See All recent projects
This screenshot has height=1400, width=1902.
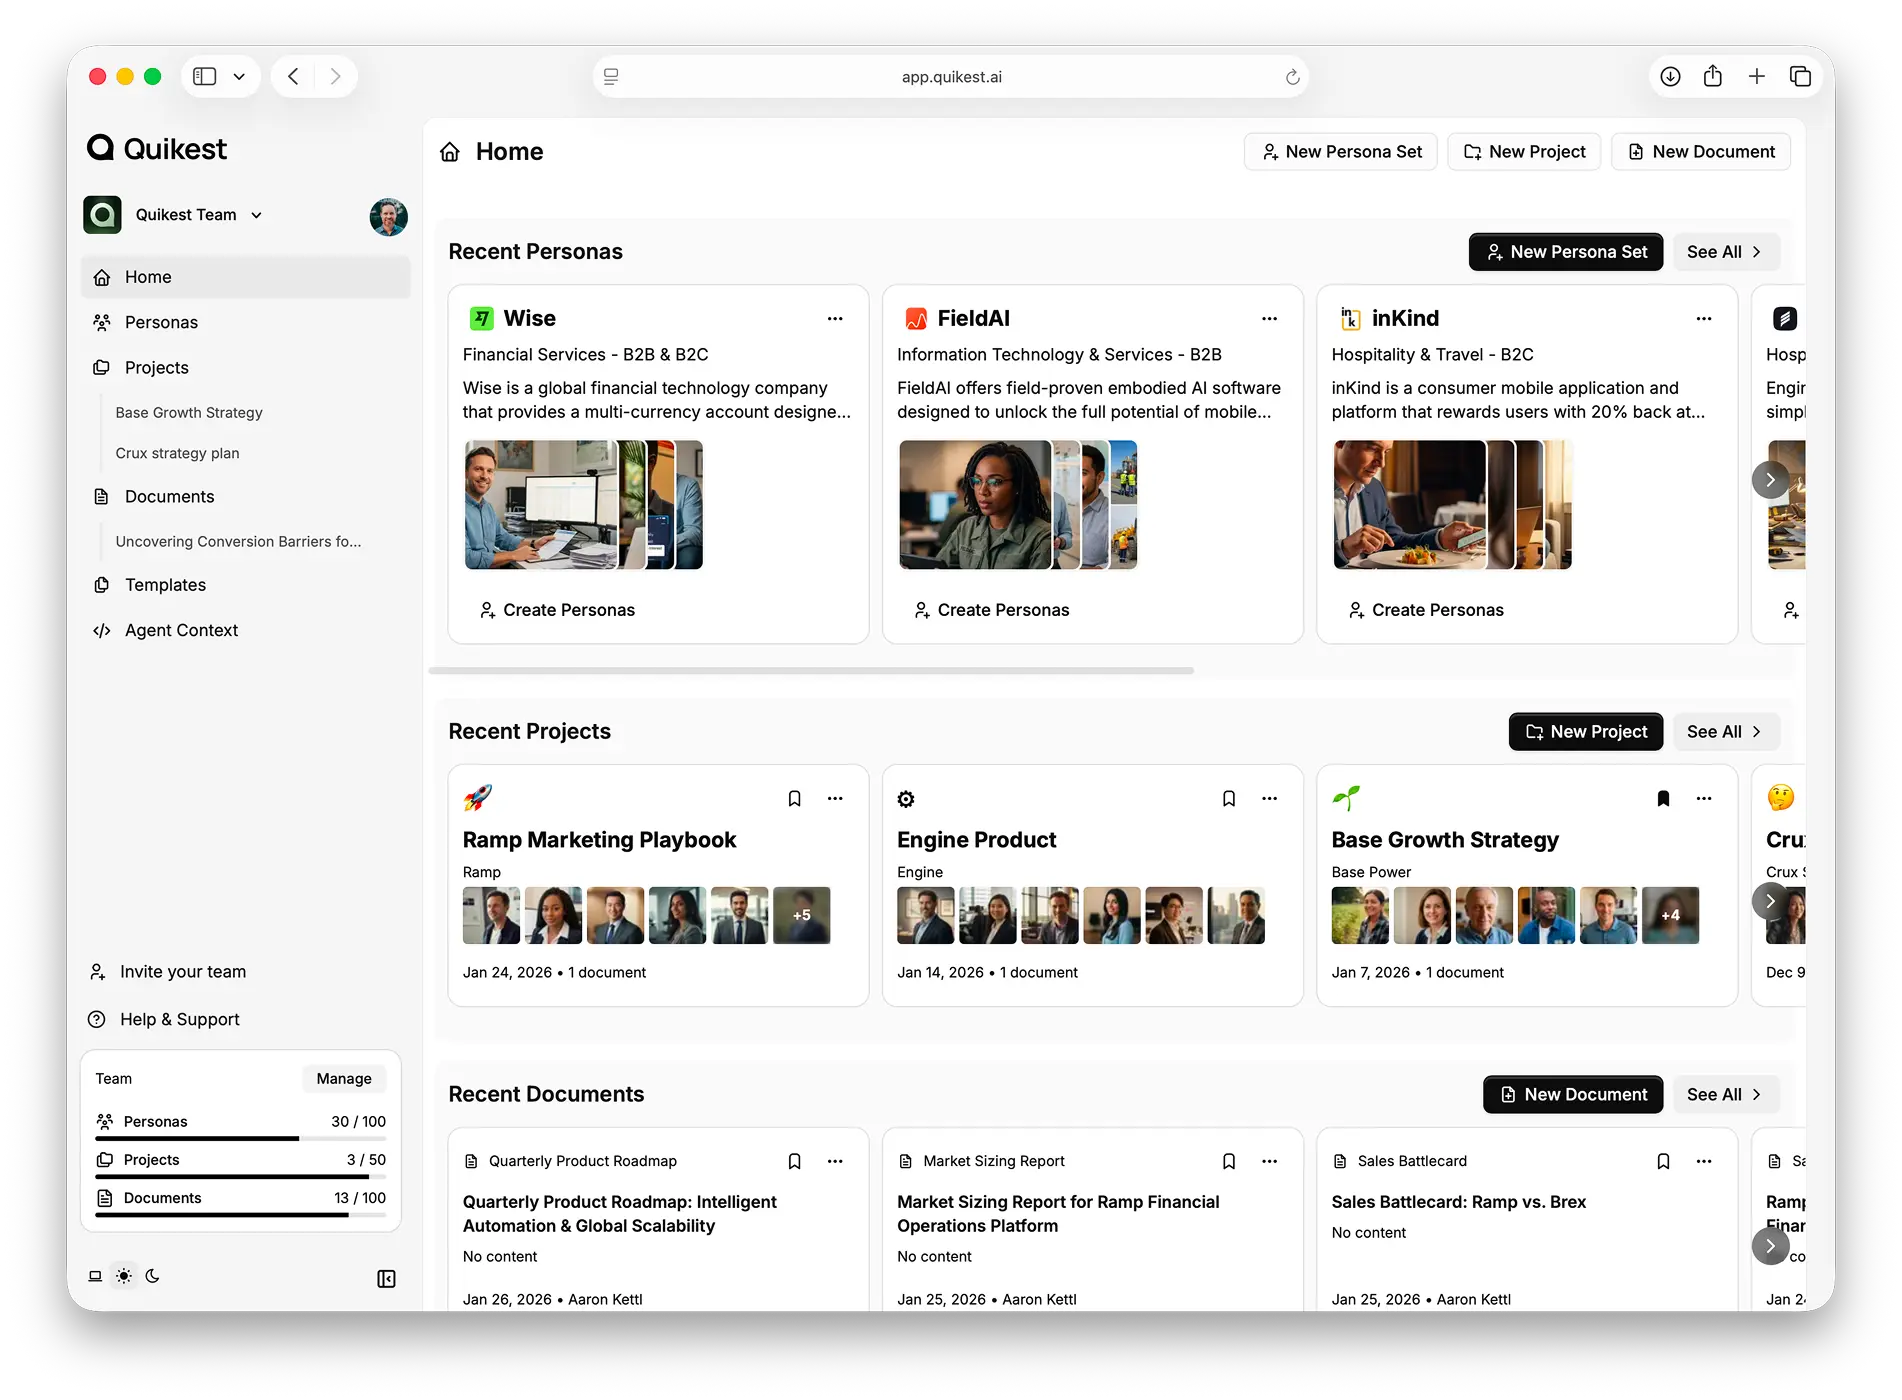tap(1724, 732)
